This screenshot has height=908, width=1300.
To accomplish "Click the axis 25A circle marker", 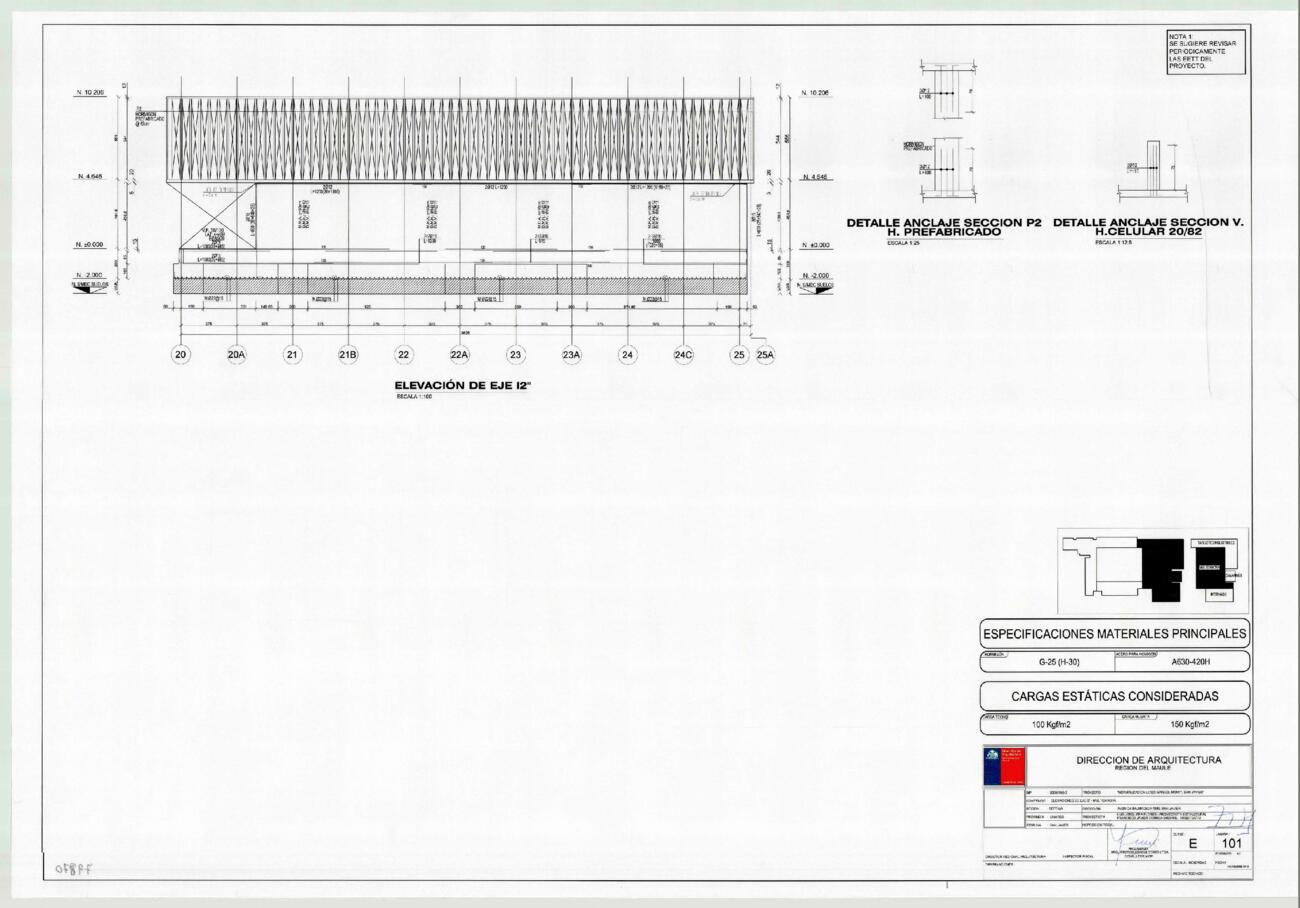I will tap(767, 355).
